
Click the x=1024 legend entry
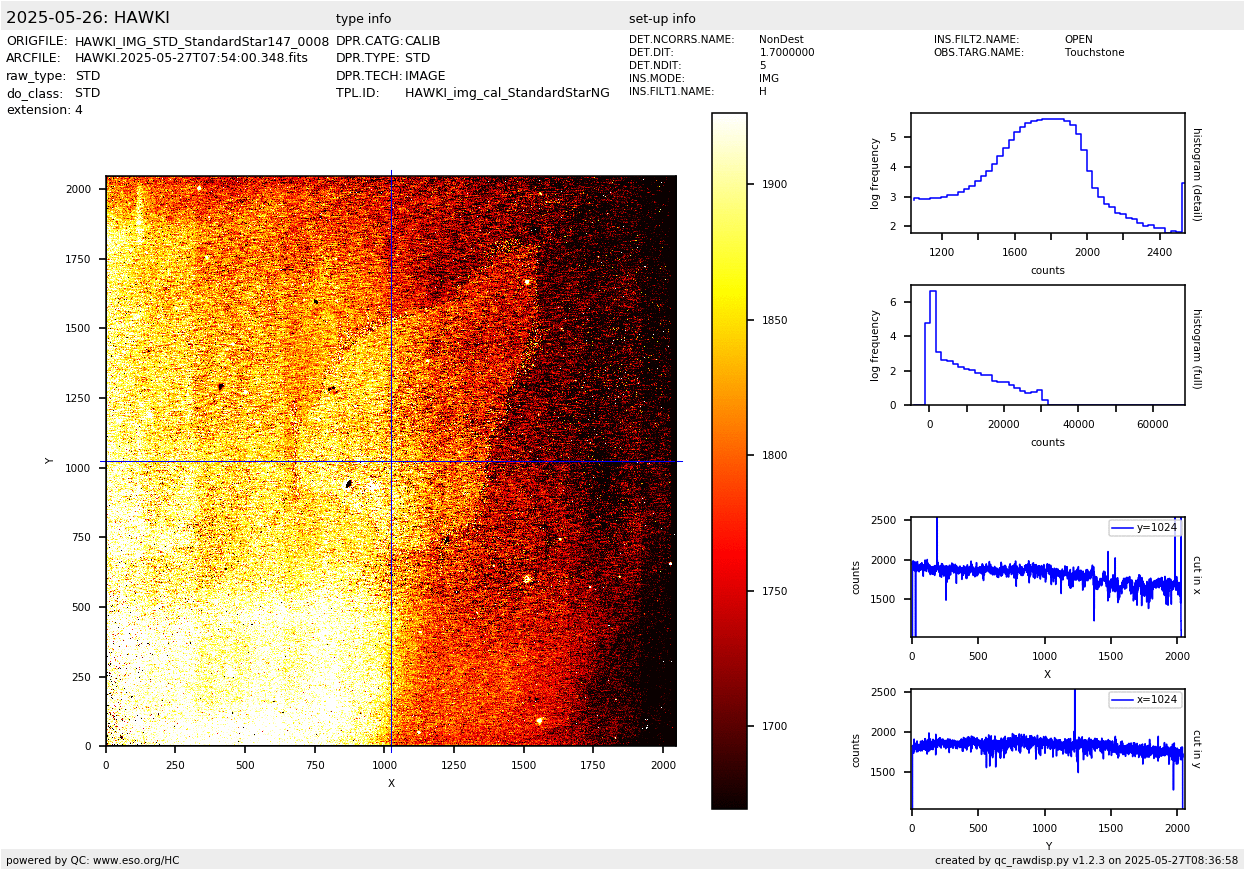[x=1145, y=700]
